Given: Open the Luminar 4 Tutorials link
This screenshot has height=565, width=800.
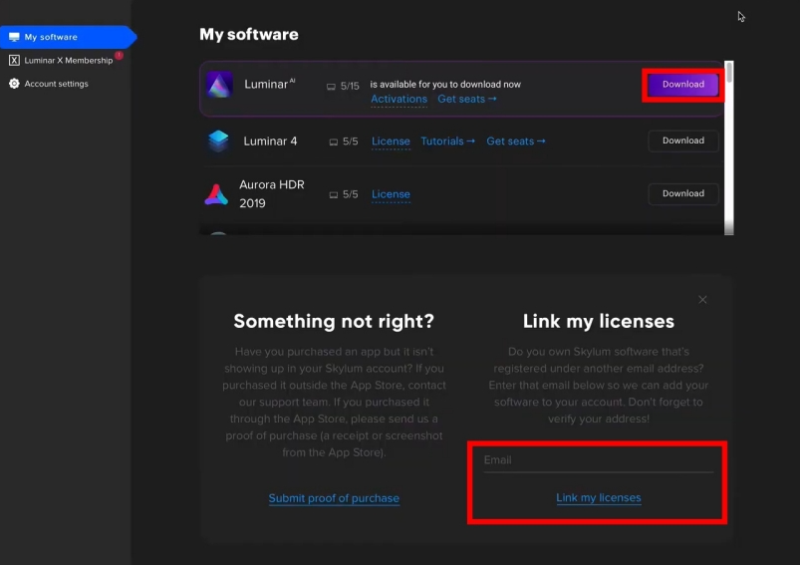Looking at the screenshot, I should [447, 141].
